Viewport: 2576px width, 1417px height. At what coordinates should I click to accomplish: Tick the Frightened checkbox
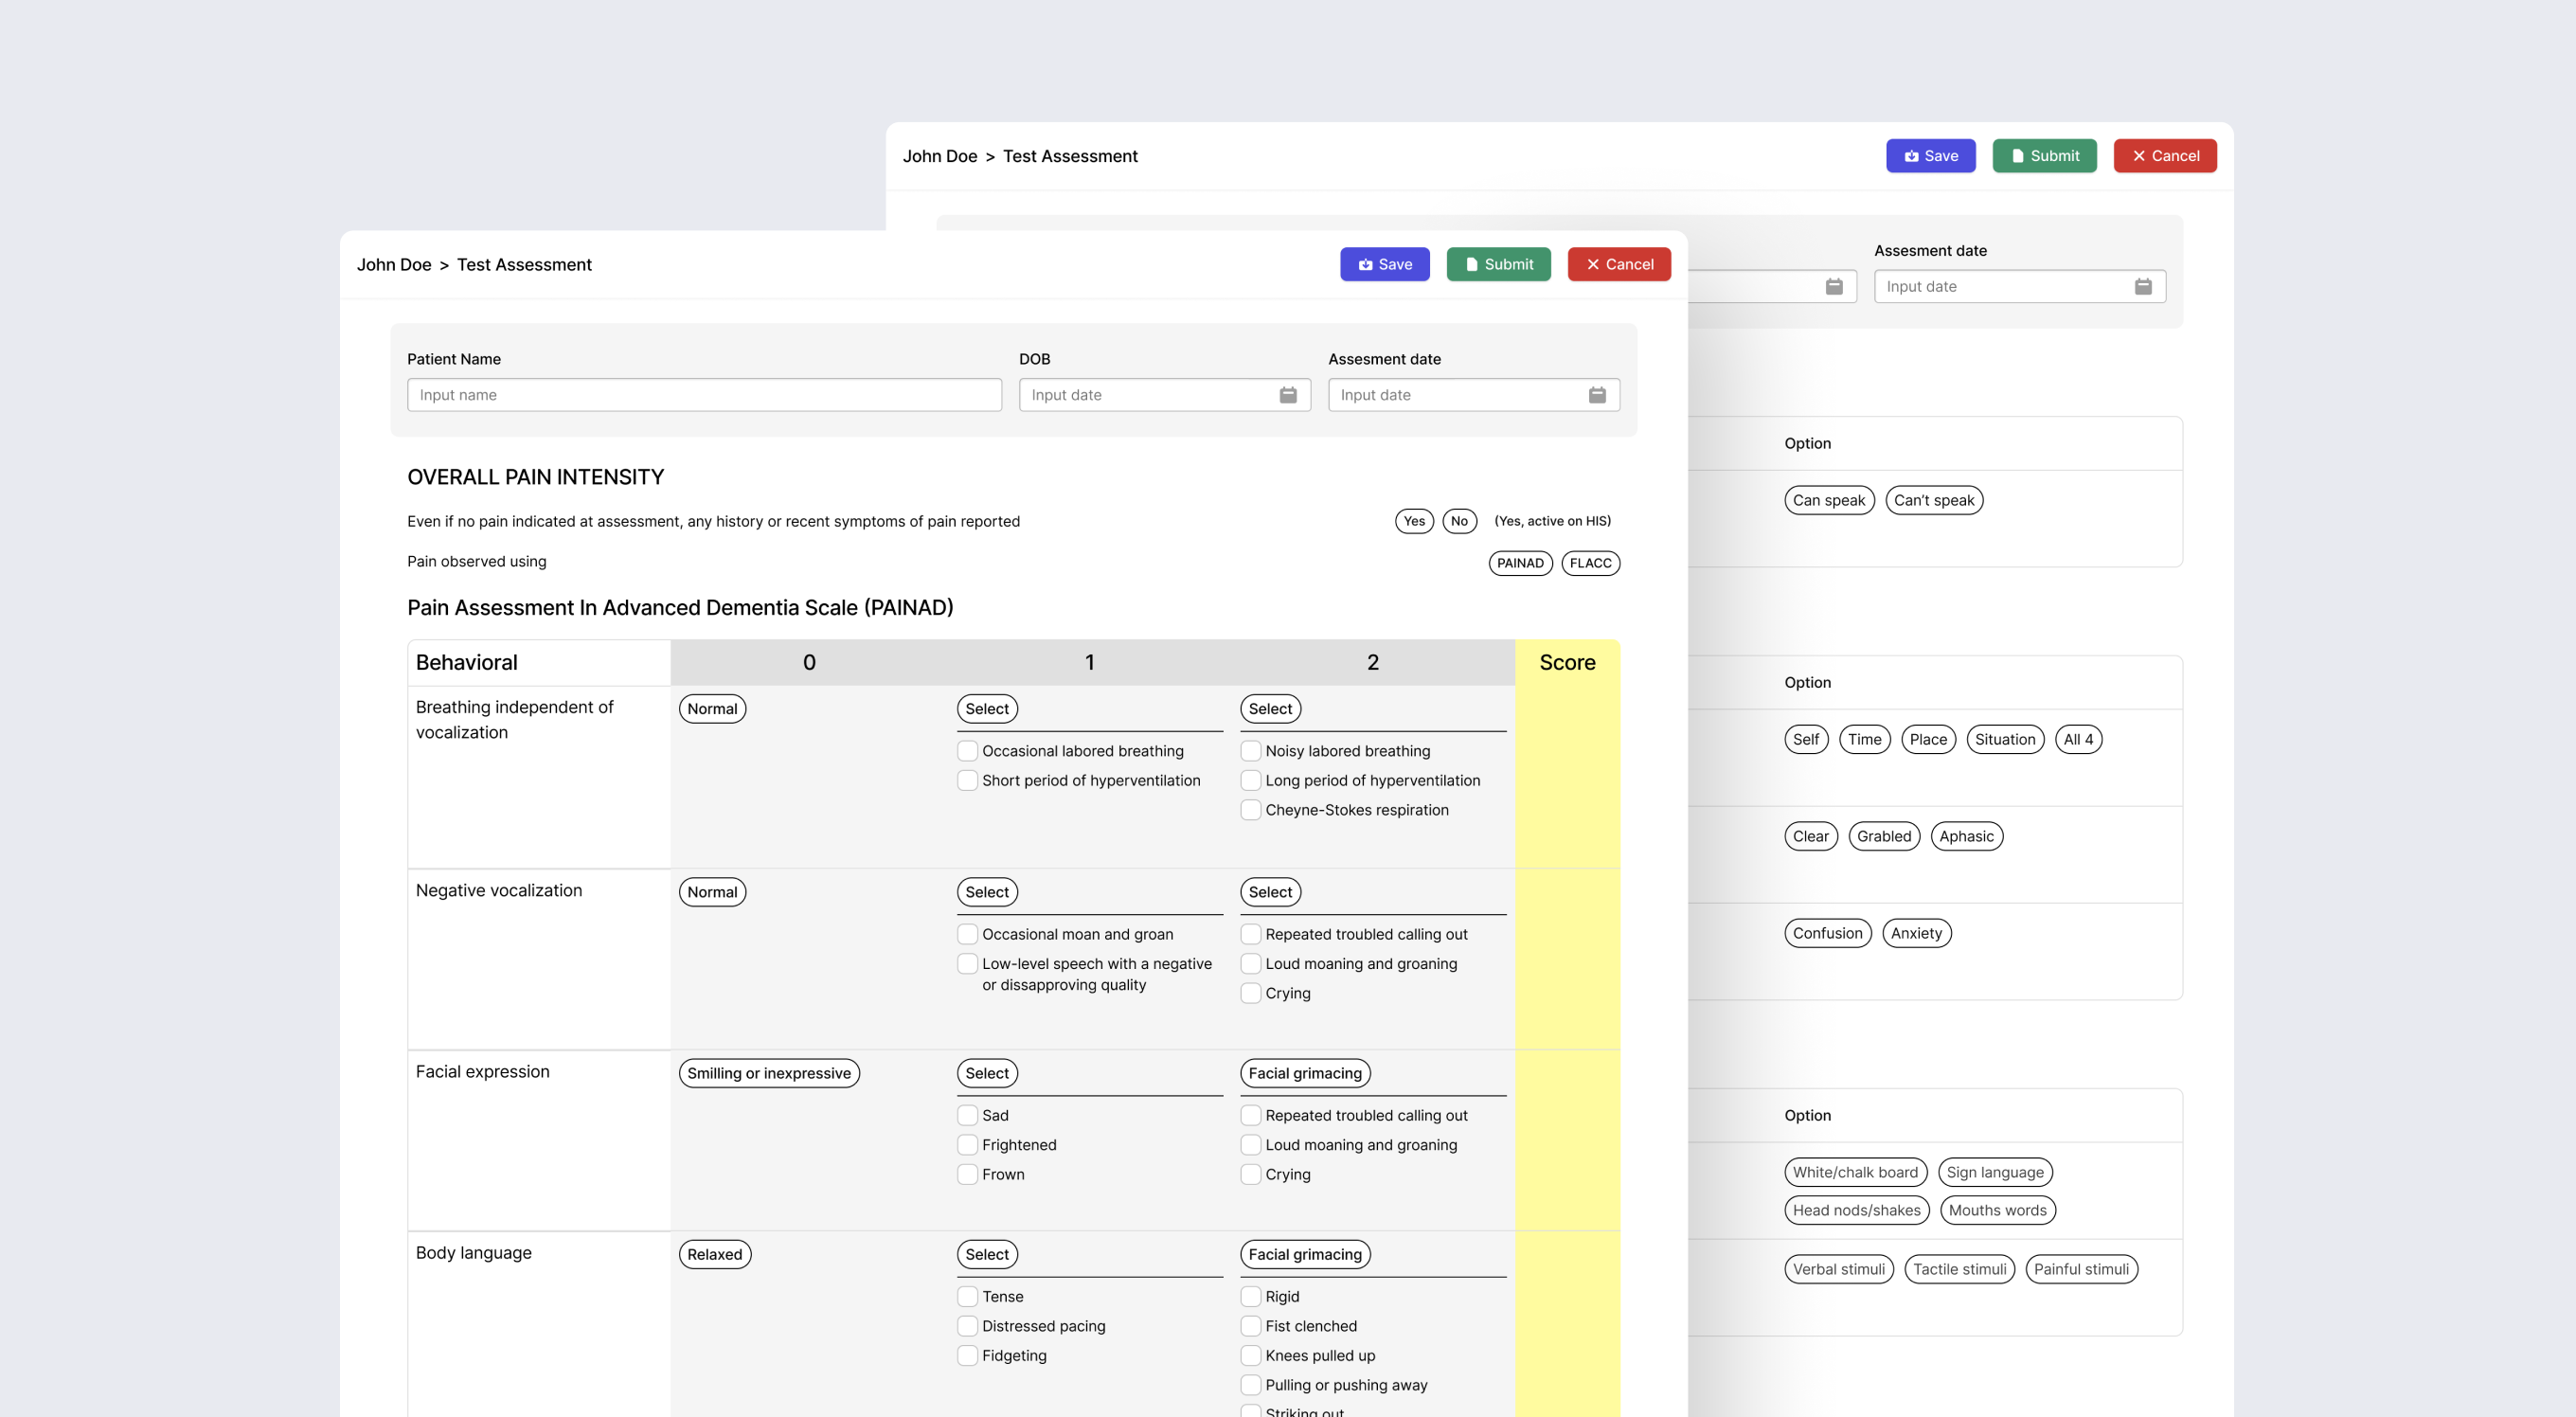pos(967,1145)
